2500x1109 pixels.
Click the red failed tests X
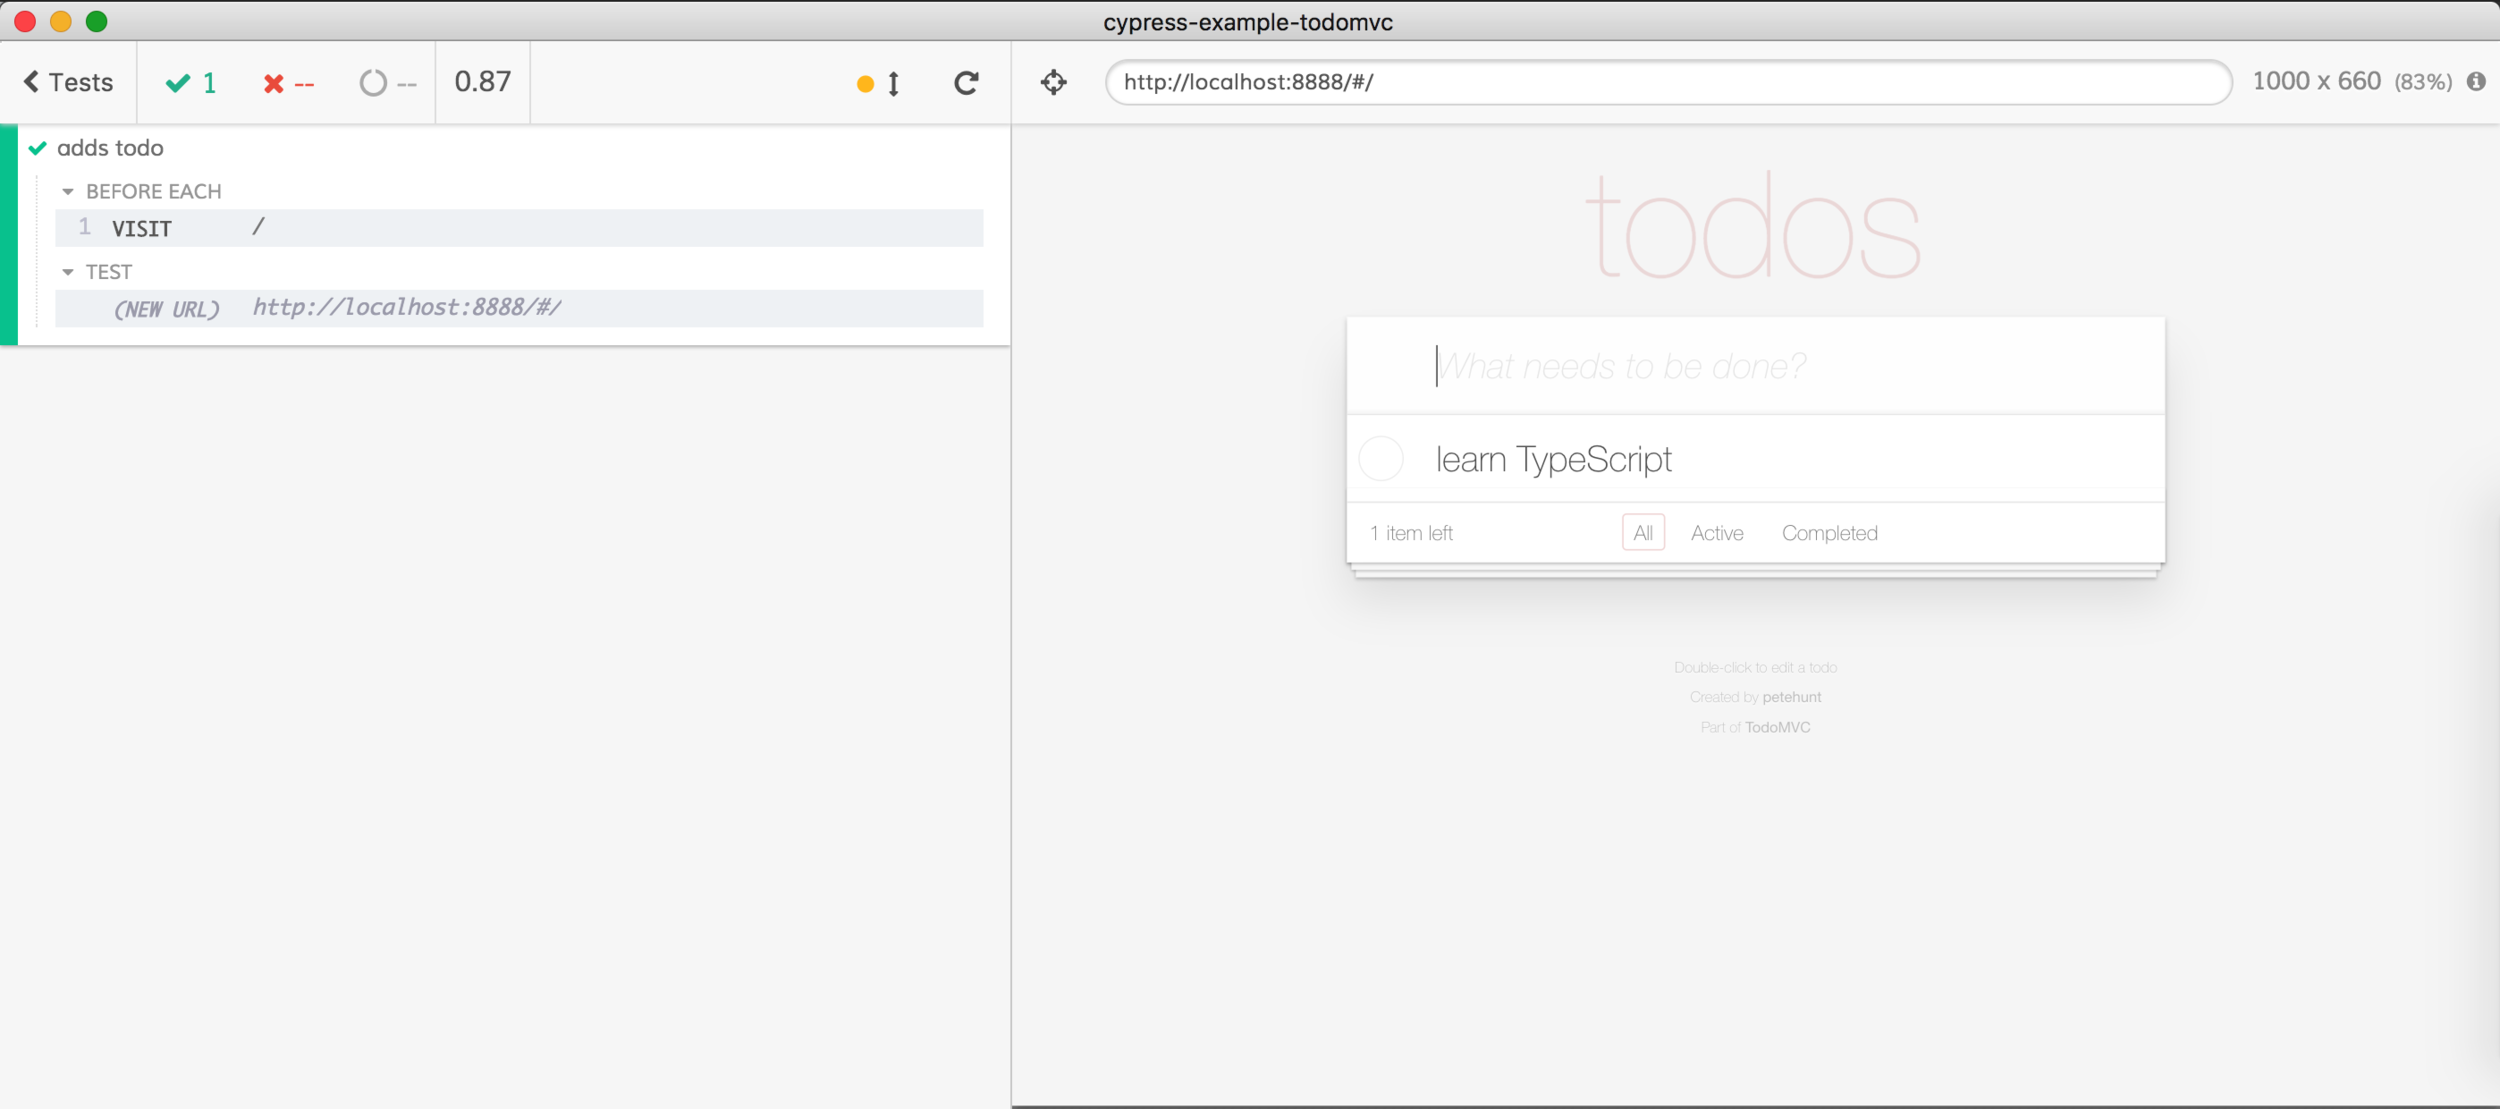[273, 84]
